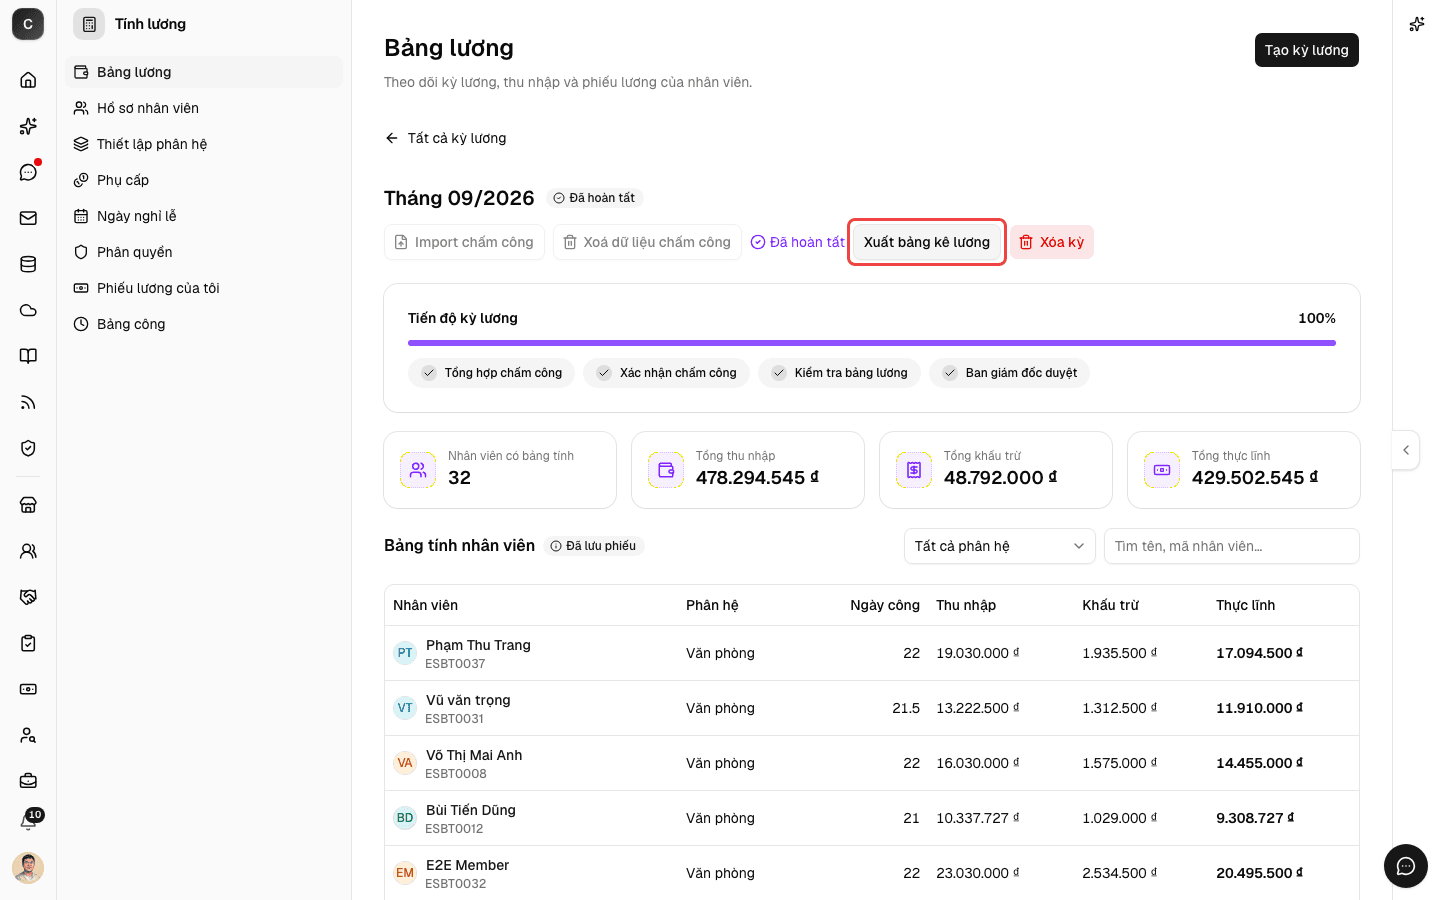Click the Tiến độ kỳ lương progress bar
Viewport: 1440px width, 900px height.
(x=872, y=343)
